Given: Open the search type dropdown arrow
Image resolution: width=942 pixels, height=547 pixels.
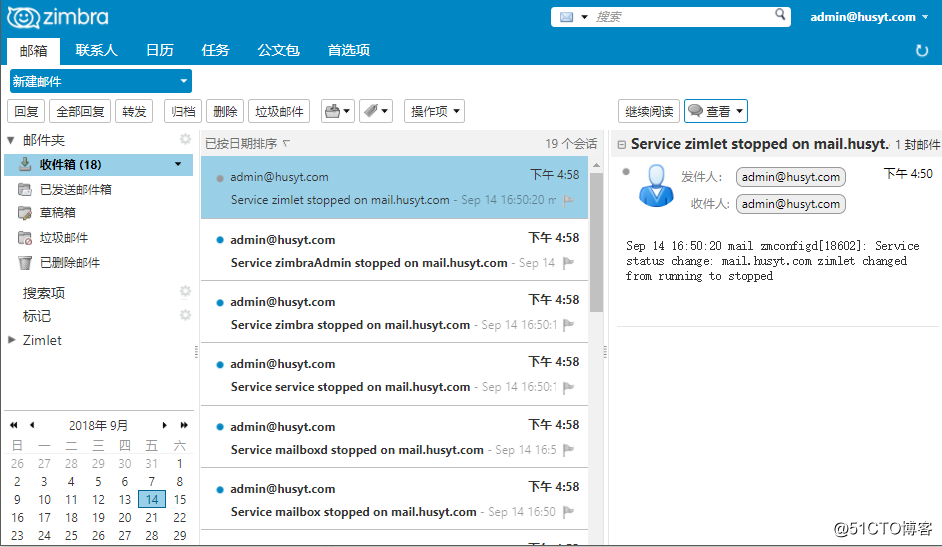Looking at the screenshot, I should click(584, 17).
